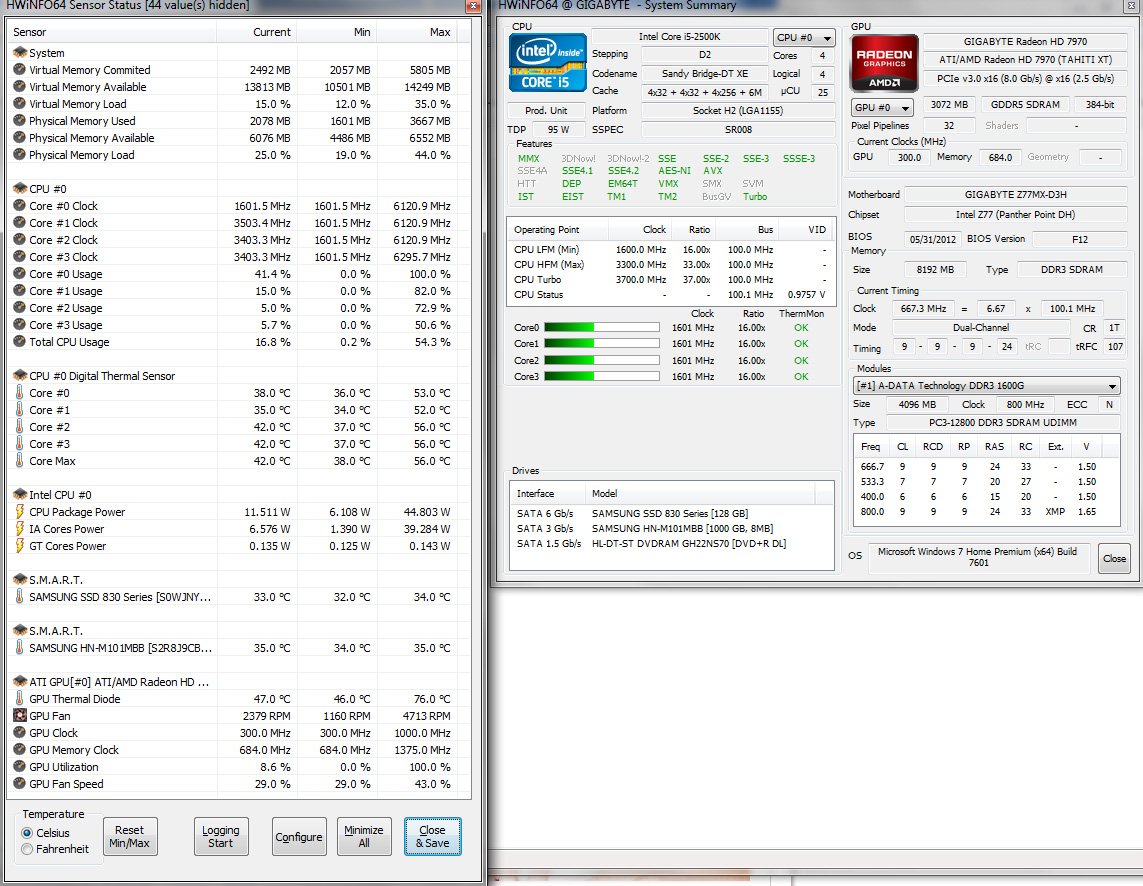Open the CPU #0 selector dropdown
This screenshot has height=886, width=1143.
tap(803, 37)
